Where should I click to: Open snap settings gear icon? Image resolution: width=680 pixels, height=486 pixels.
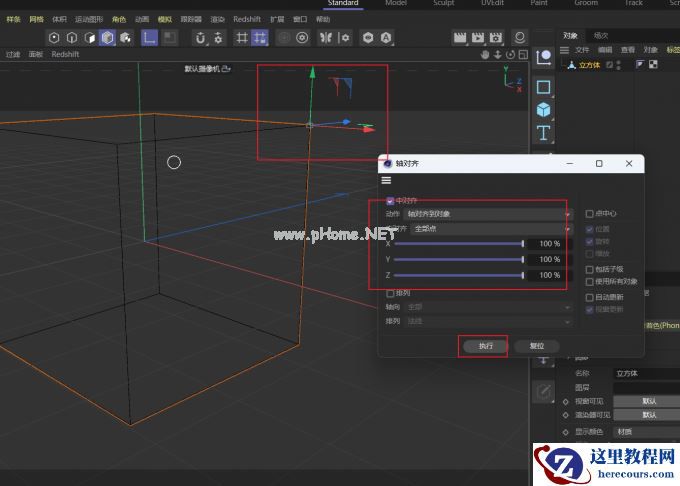pyautogui.click(x=218, y=38)
